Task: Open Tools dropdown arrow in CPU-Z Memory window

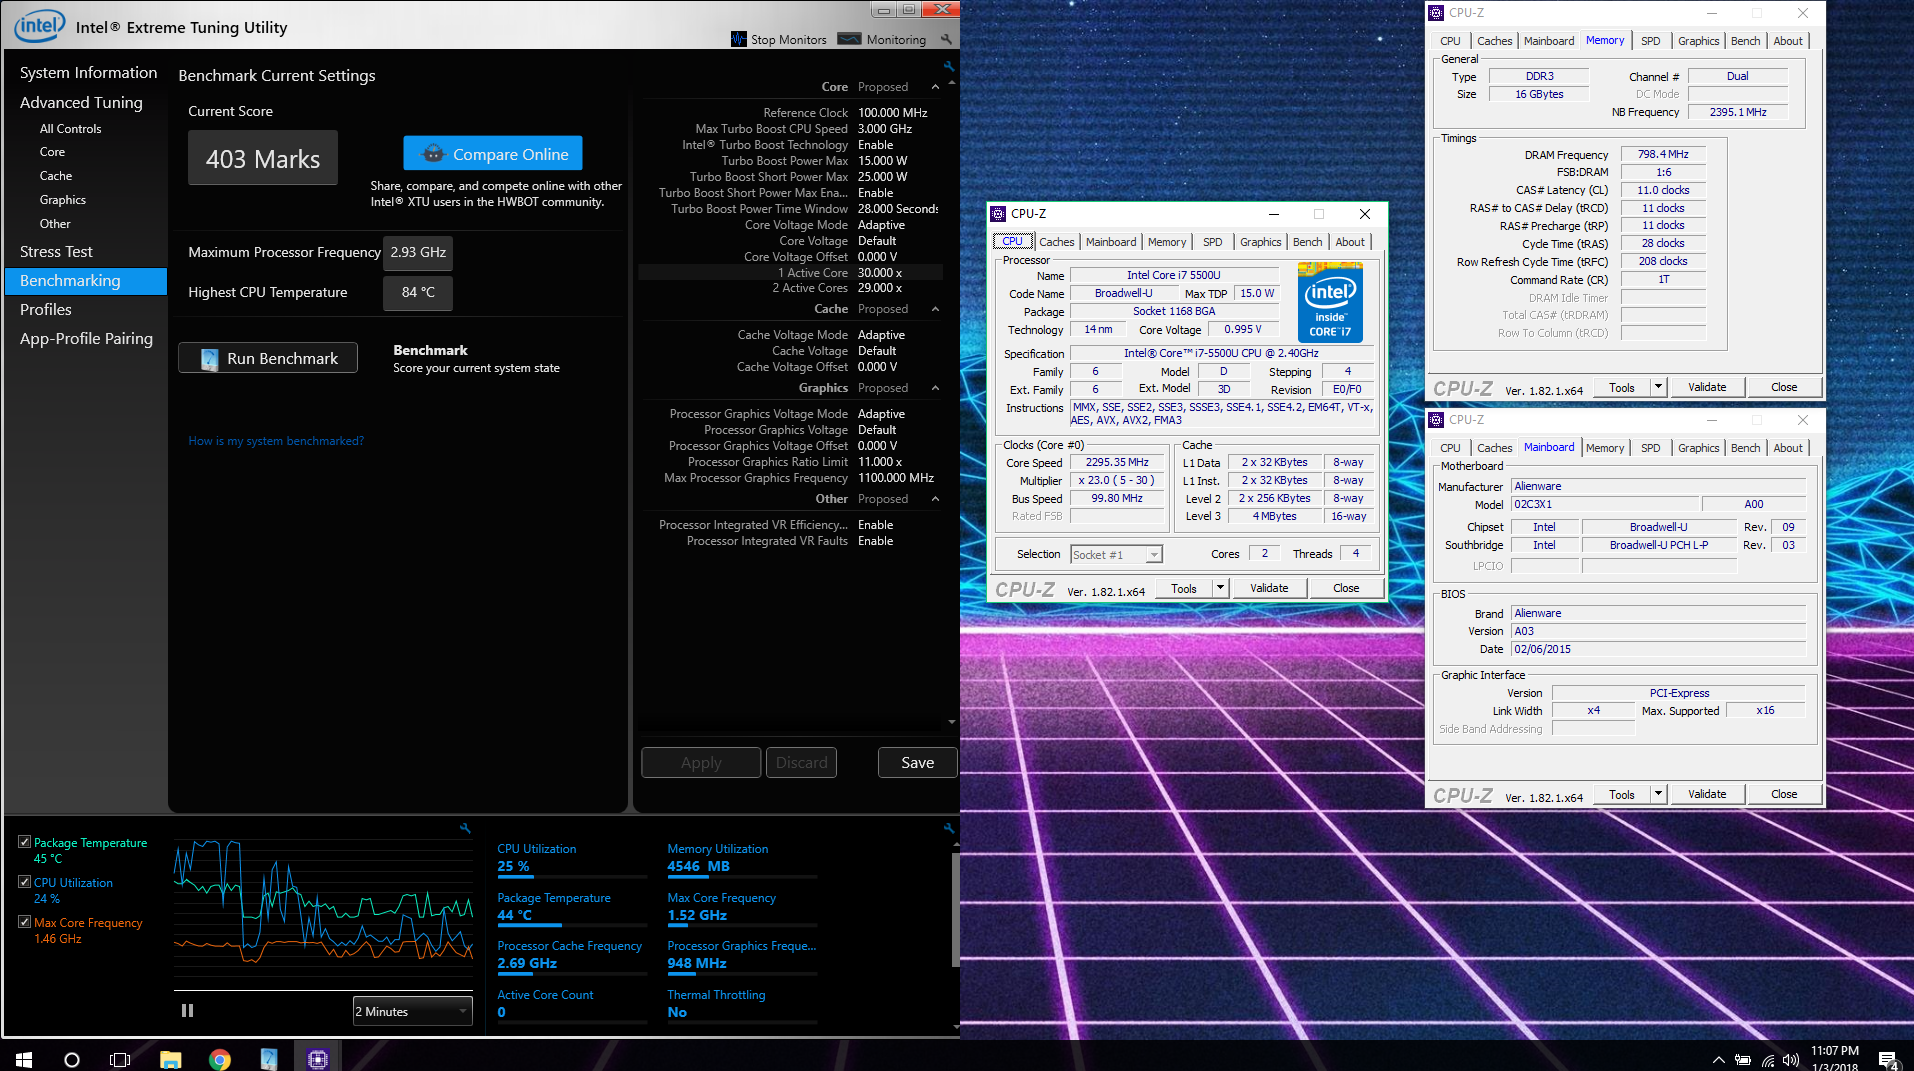Action: [x=1658, y=387]
